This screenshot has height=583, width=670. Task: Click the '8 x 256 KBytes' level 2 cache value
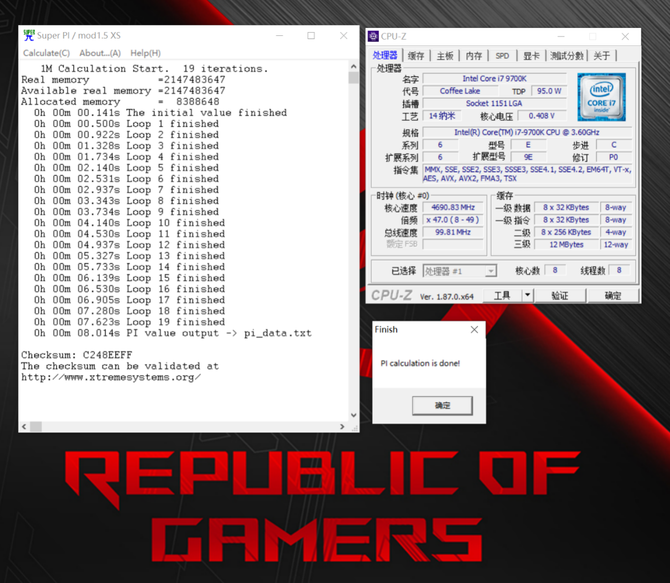pyautogui.click(x=566, y=232)
